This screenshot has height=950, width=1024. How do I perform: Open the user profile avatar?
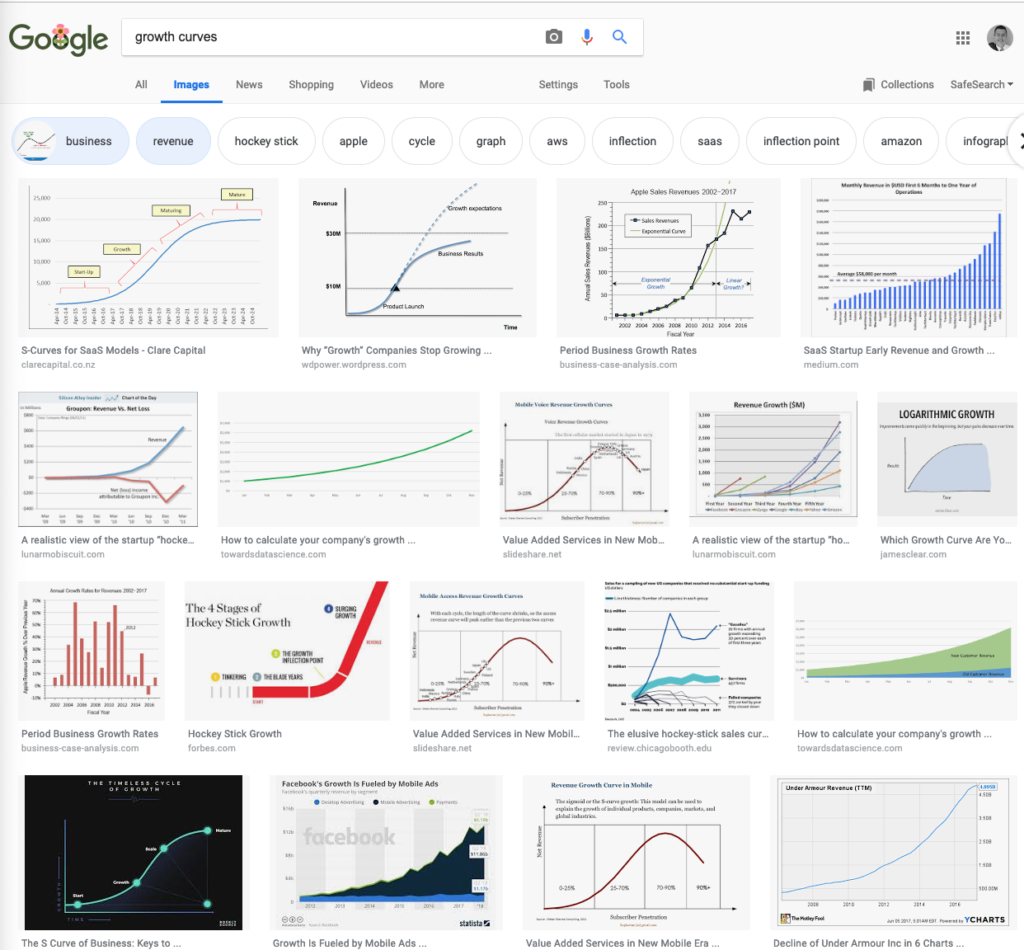coord(999,38)
